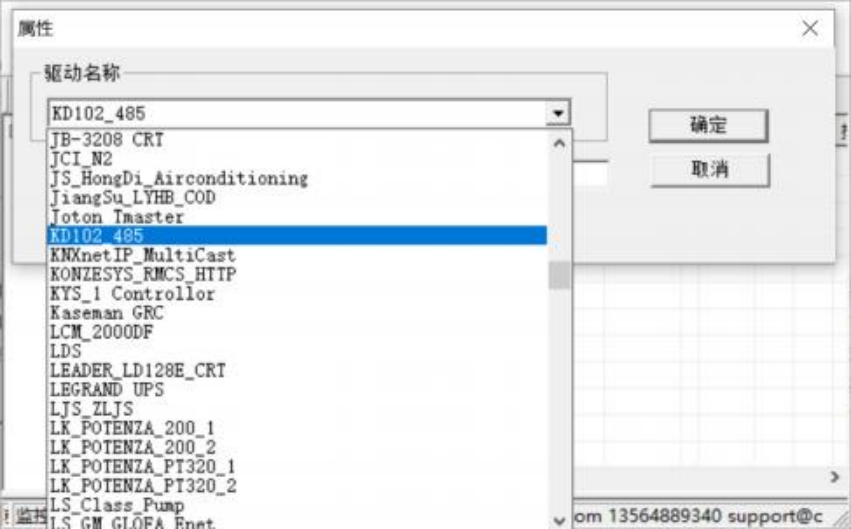Click the background window's right scroll arrow
This screenshot has width=851, height=529.
click(834, 477)
